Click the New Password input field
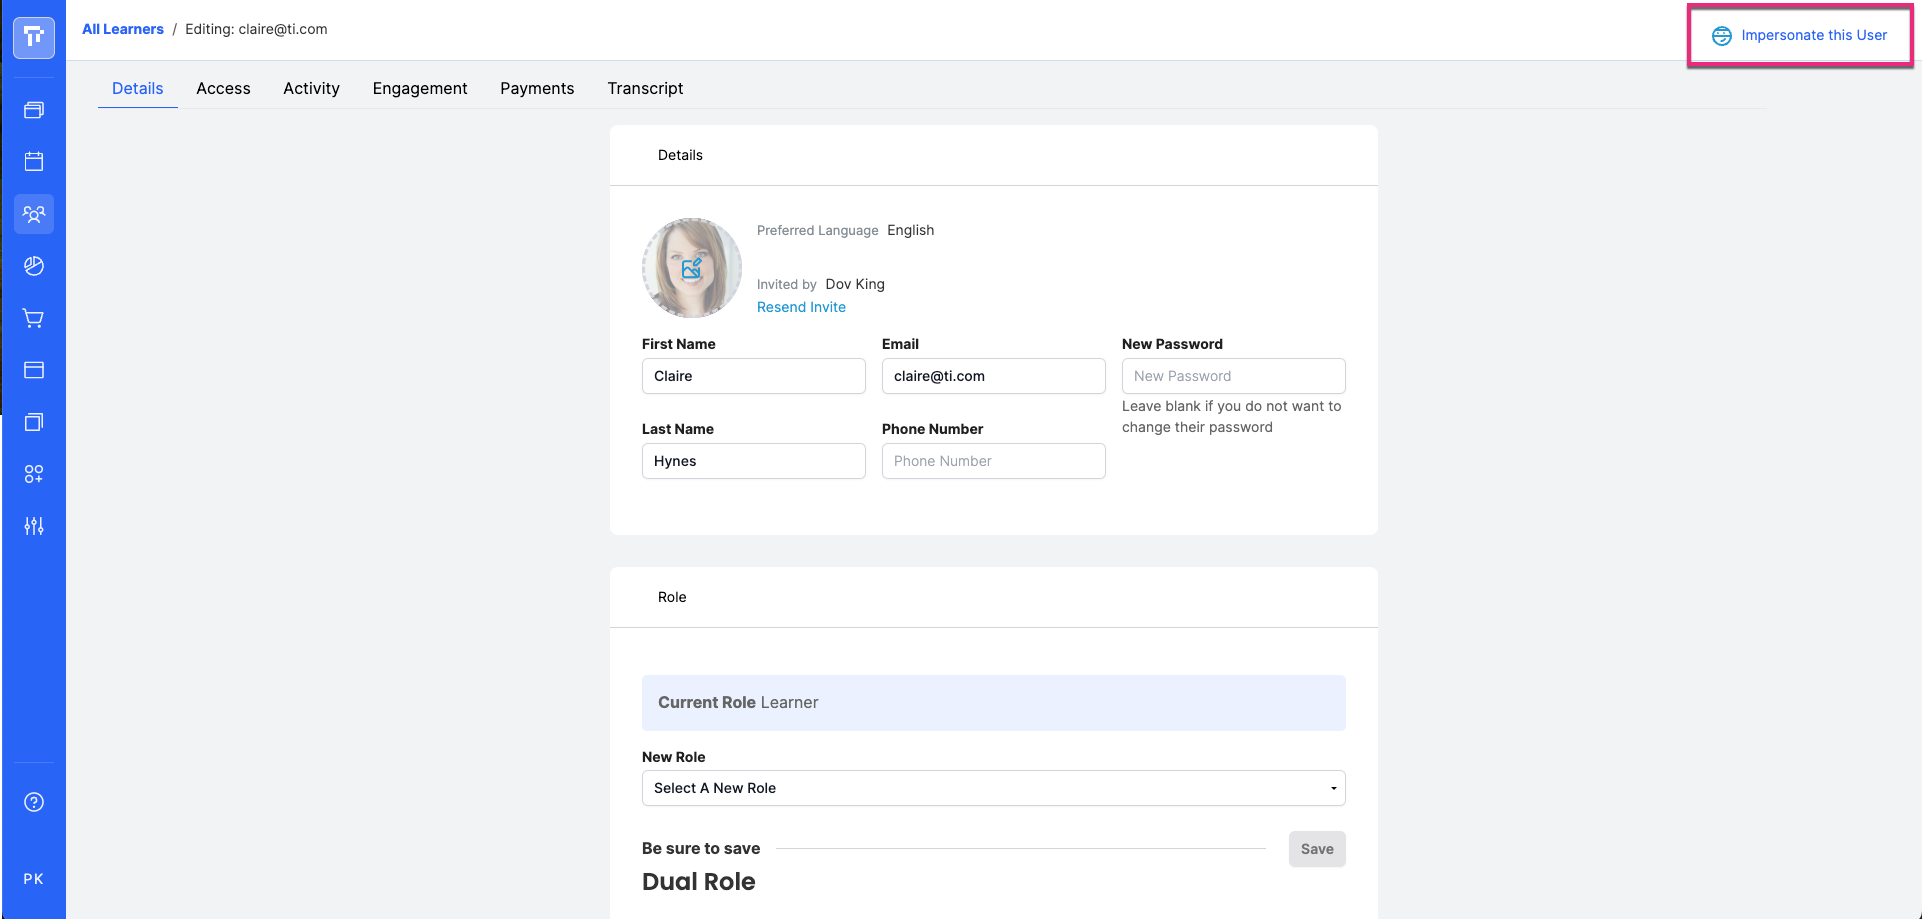This screenshot has width=1922, height=919. point(1234,376)
